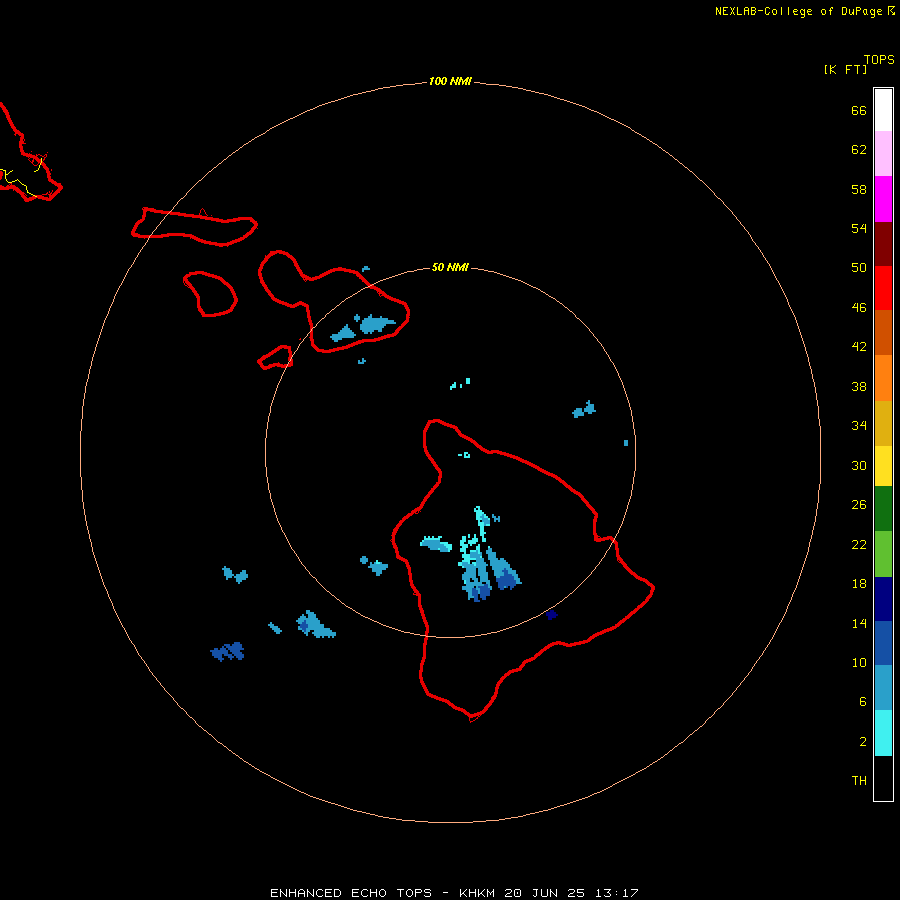Click the legend value 18
The height and width of the screenshot is (900, 900).
click(x=859, y=583)
